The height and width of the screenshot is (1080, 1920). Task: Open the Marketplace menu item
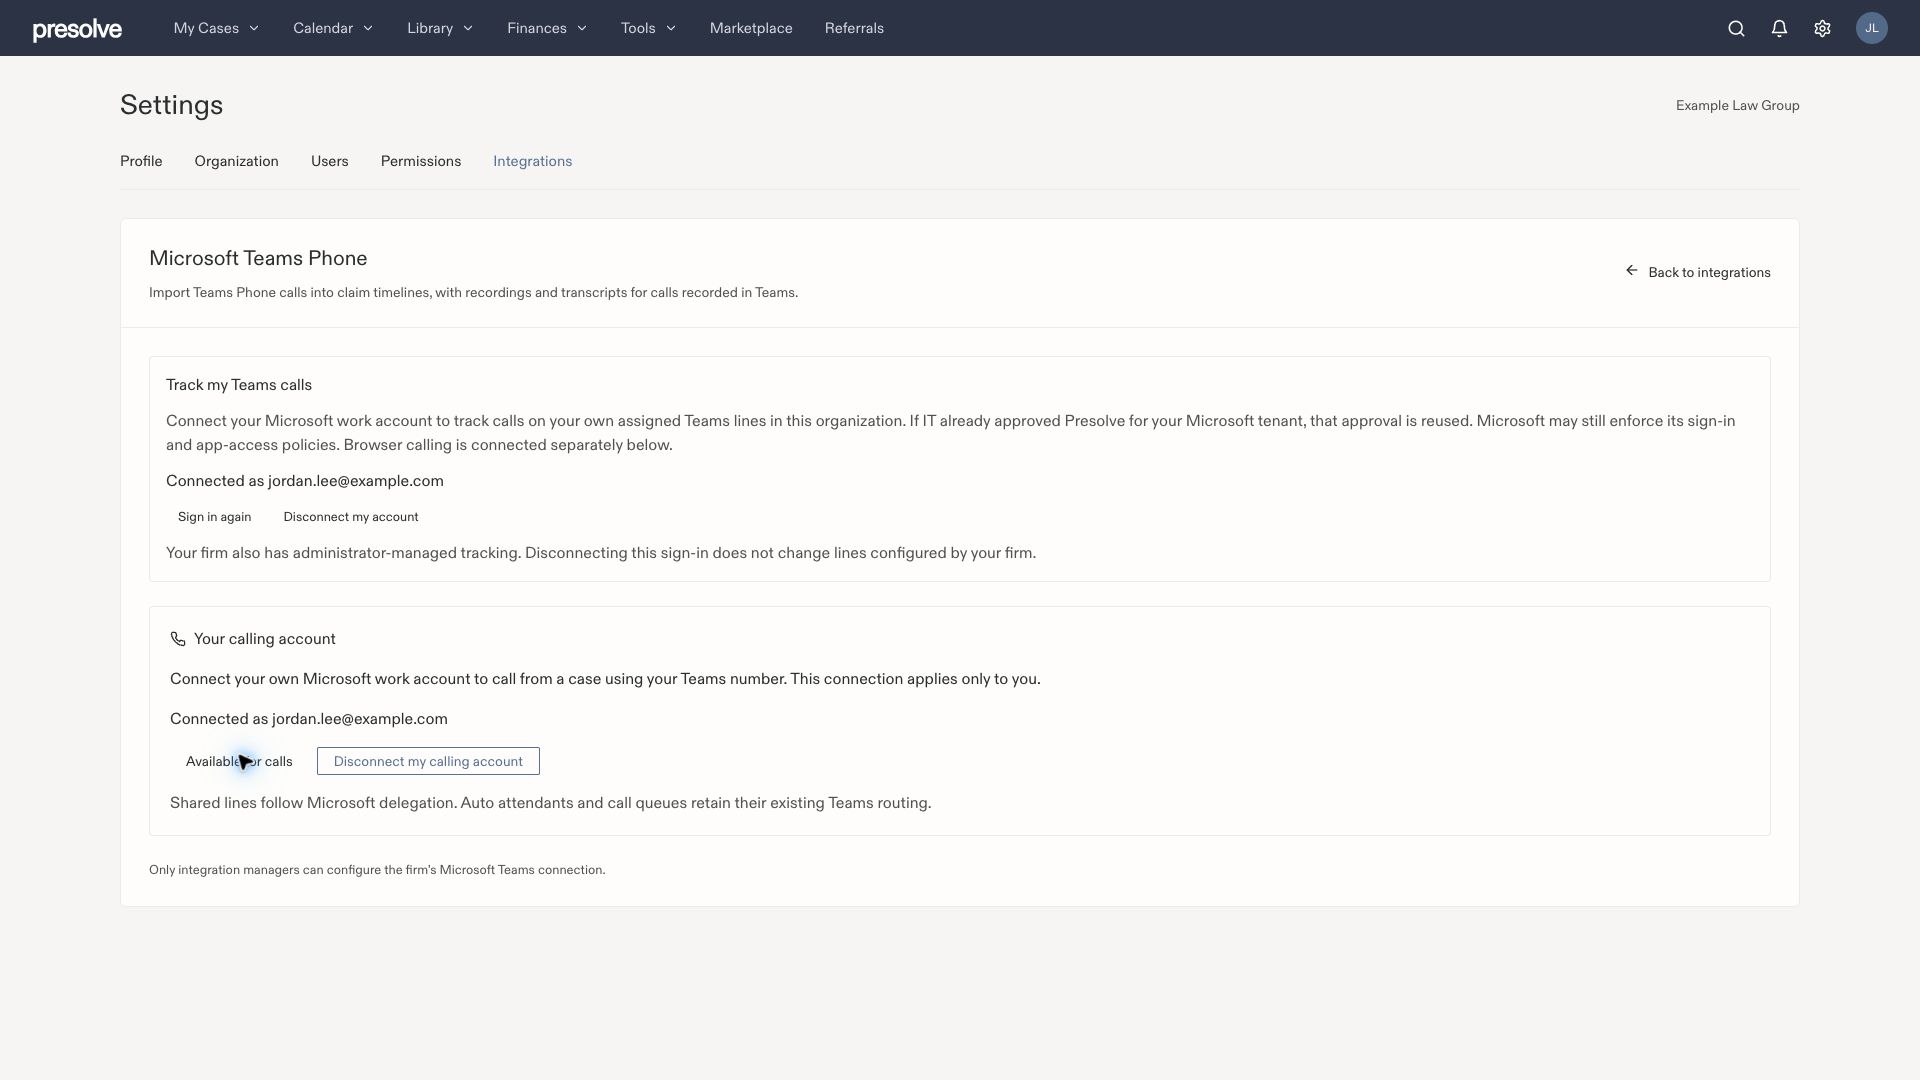(x=751, y=28)
